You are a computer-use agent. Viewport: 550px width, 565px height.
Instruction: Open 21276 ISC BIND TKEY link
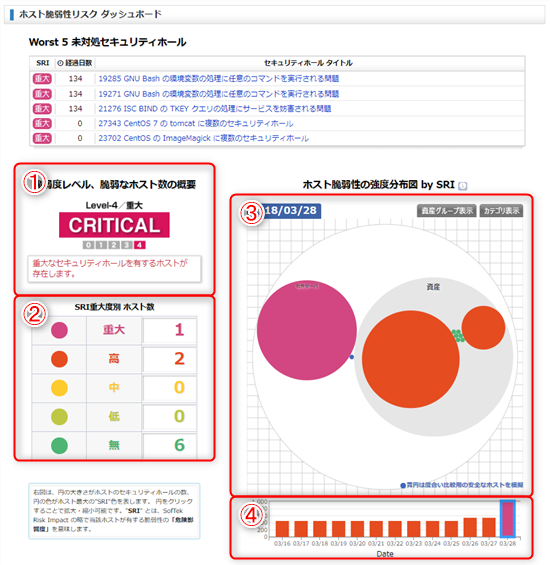[215, 108]
